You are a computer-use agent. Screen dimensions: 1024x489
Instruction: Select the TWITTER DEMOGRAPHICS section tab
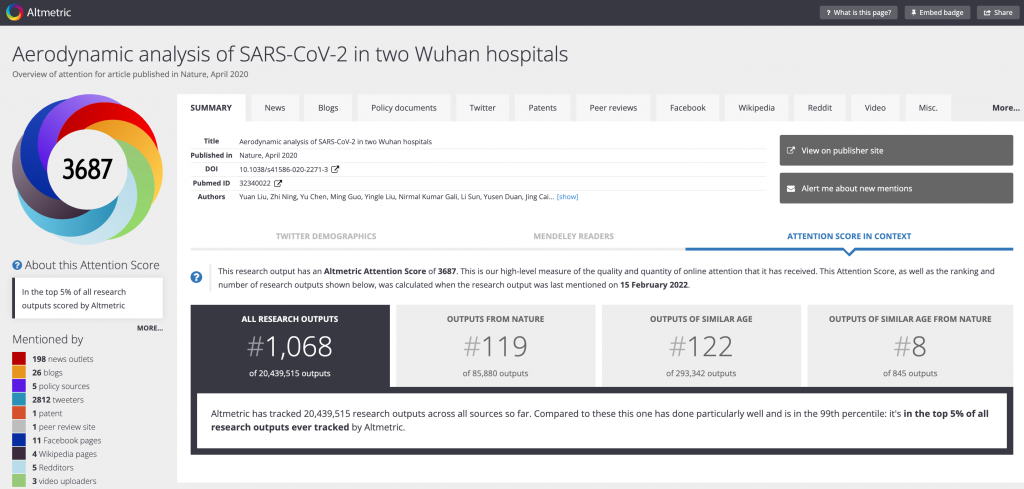(x=326, y=236)
